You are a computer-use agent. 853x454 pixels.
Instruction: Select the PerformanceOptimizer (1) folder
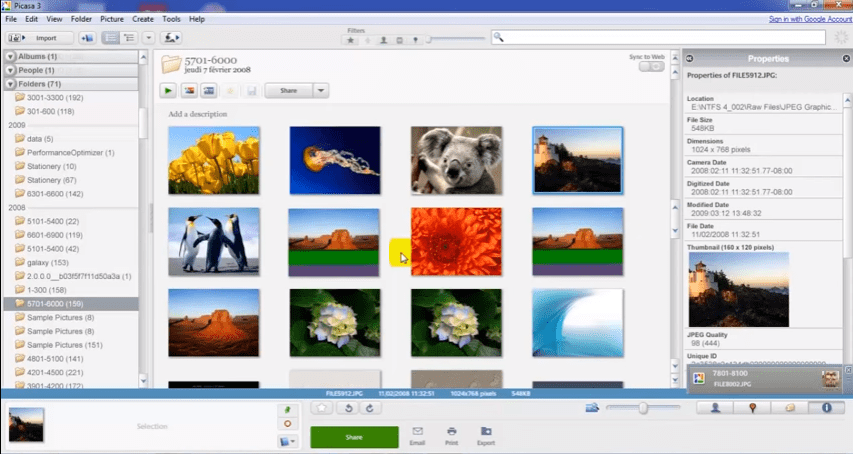(x=71, y=153)
